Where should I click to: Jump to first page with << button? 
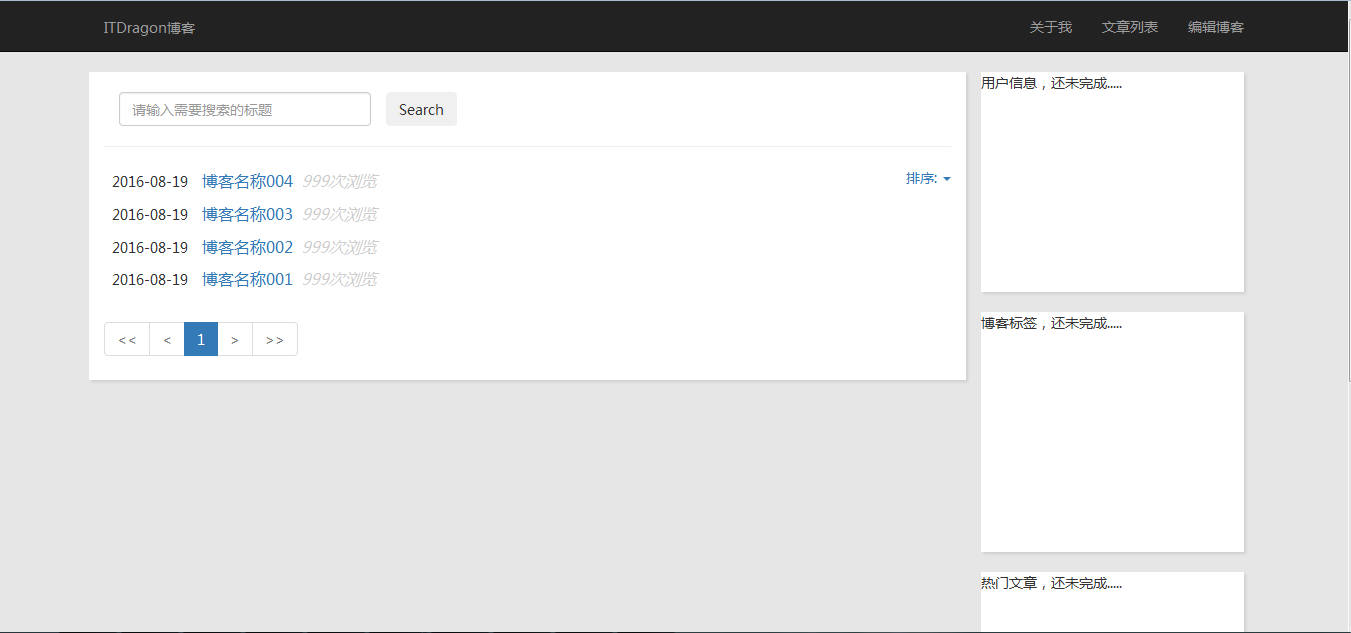(127, 339)
